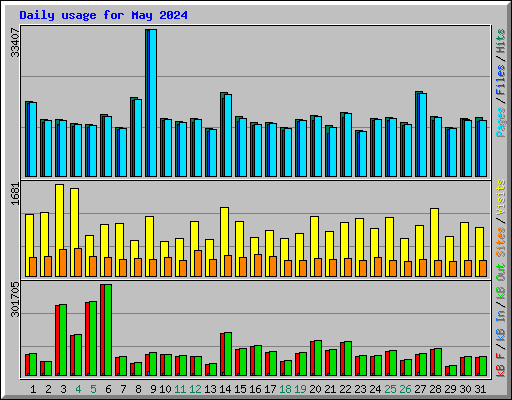This screenshot has height=400, width=512.
Task: Click the day 14 label on x-axis
Action: (x=225, y=389)
